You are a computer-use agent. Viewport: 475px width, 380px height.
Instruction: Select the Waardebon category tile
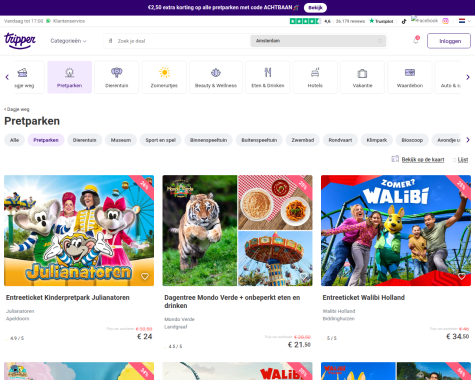[410, 77]
